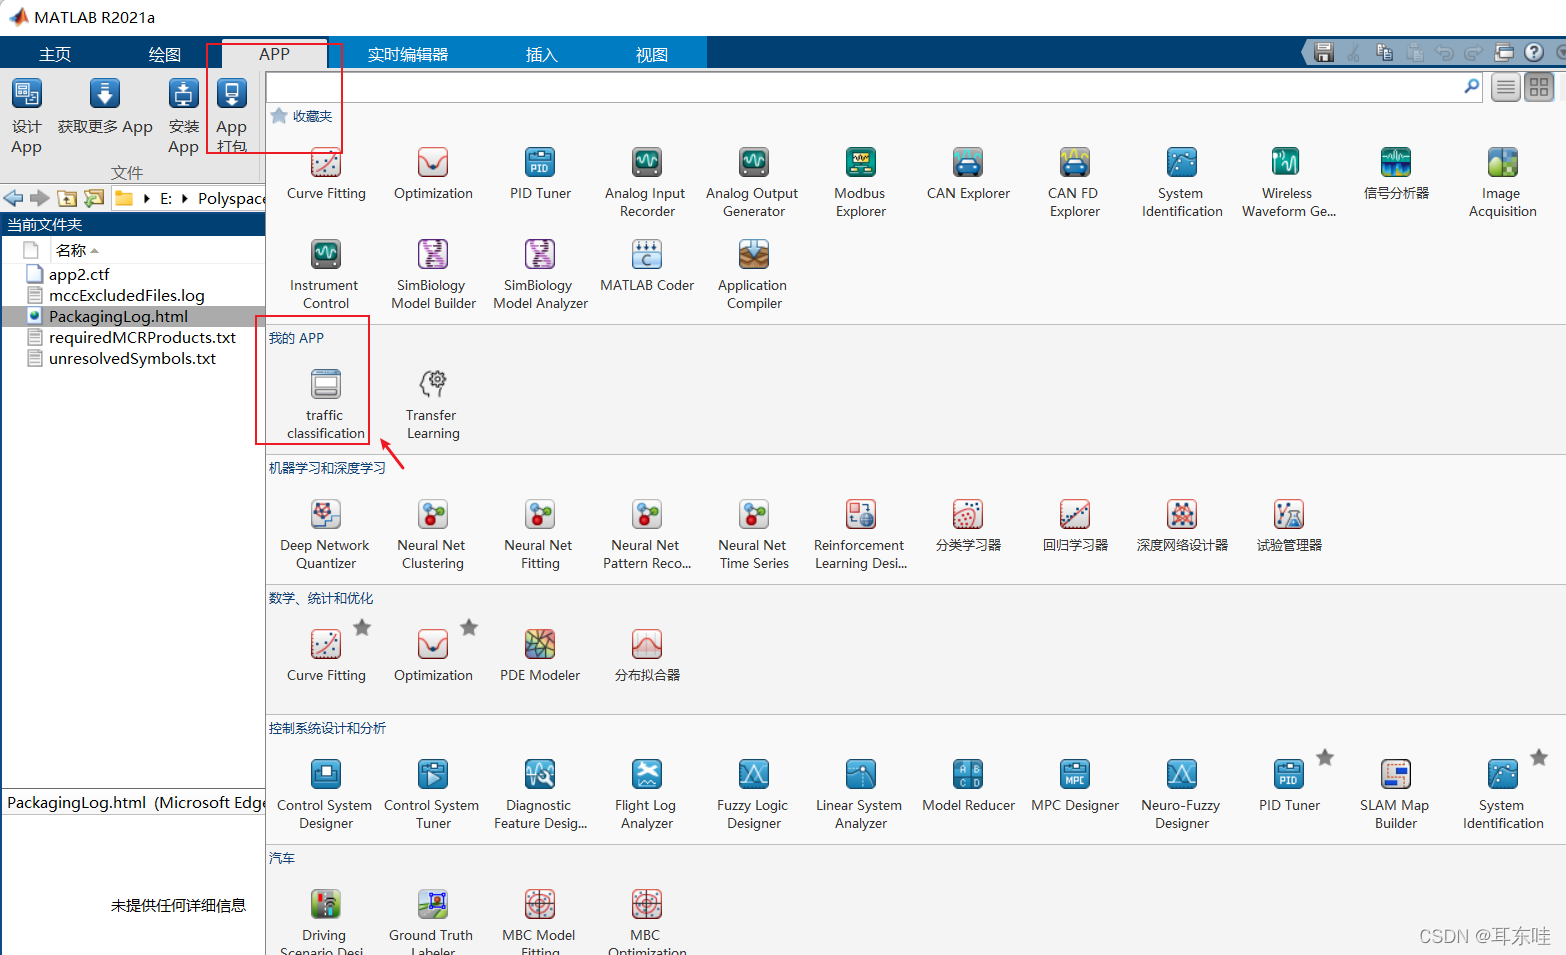This screenshot has height=955, width=1566.
Task: Click in the app search field
Action: [862, 87]
